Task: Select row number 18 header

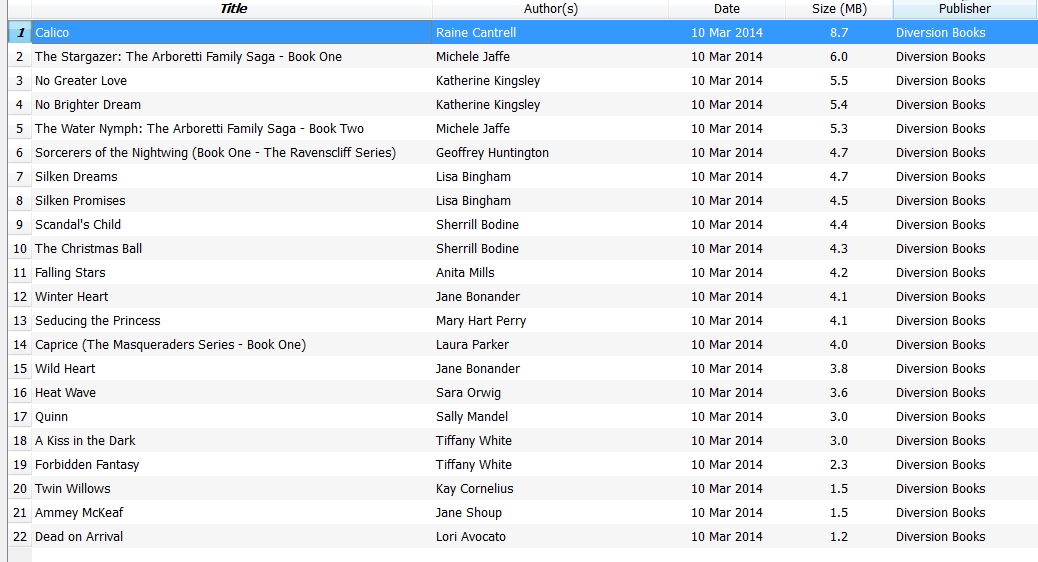Action: 19,441
